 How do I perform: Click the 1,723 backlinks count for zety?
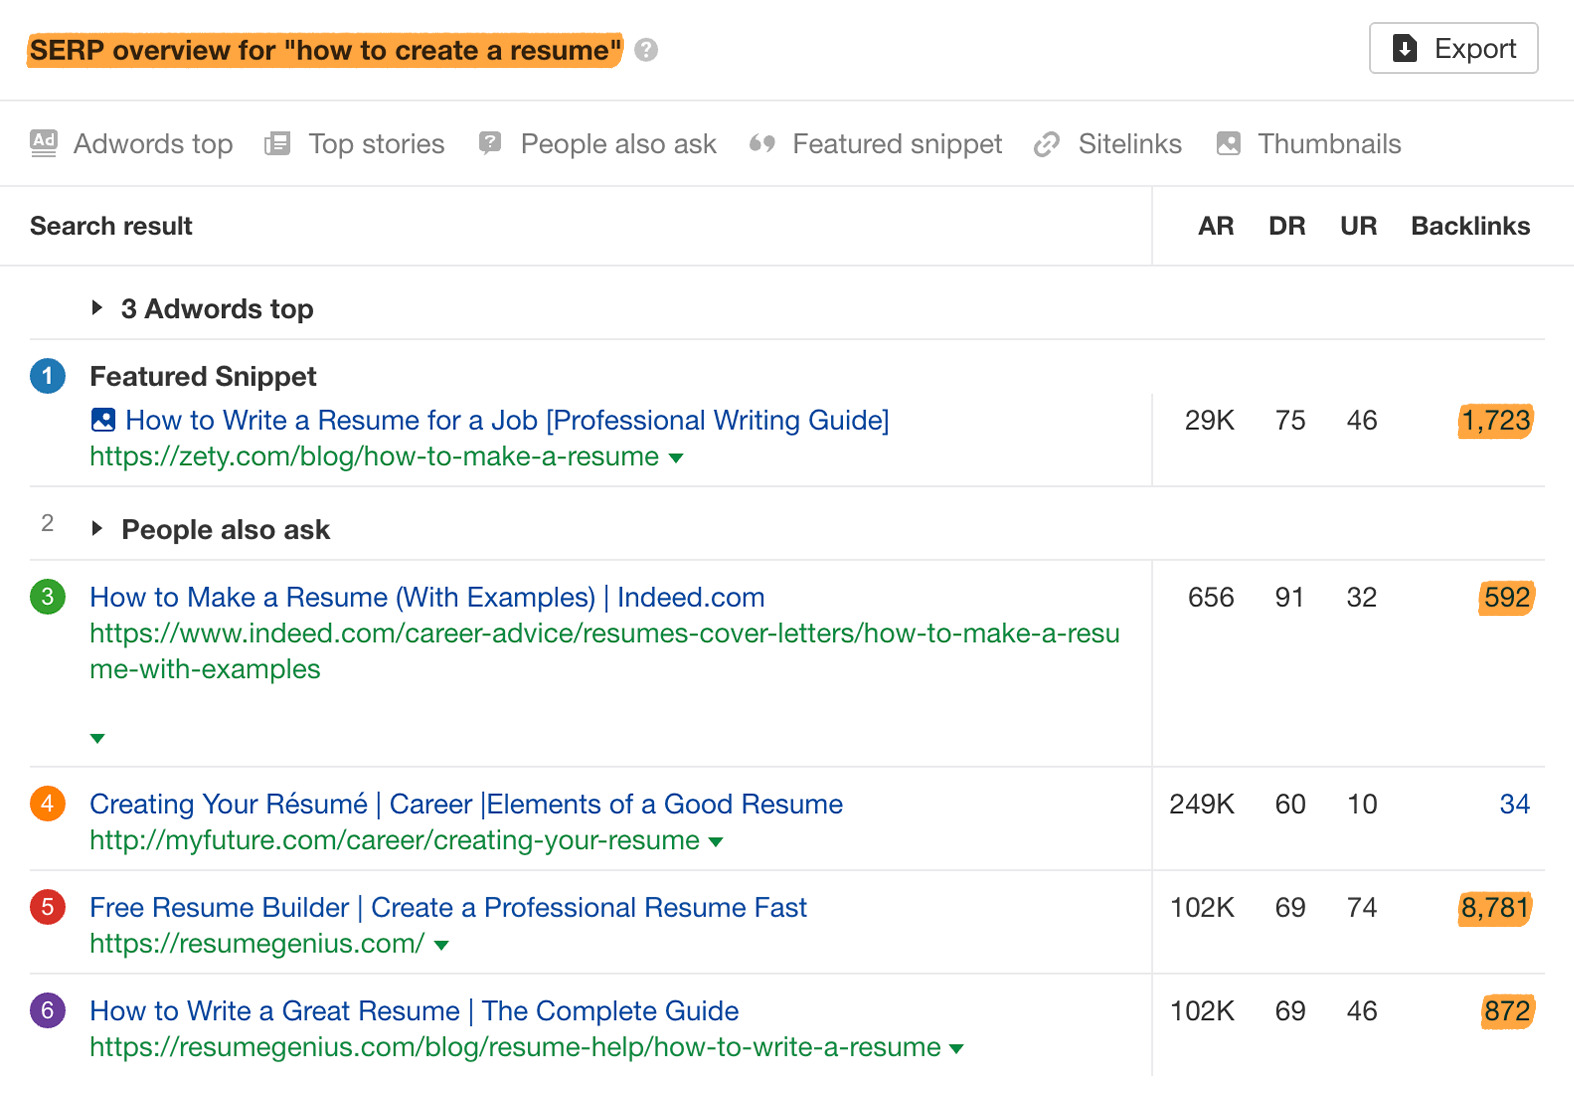(x=1495, y=420)
